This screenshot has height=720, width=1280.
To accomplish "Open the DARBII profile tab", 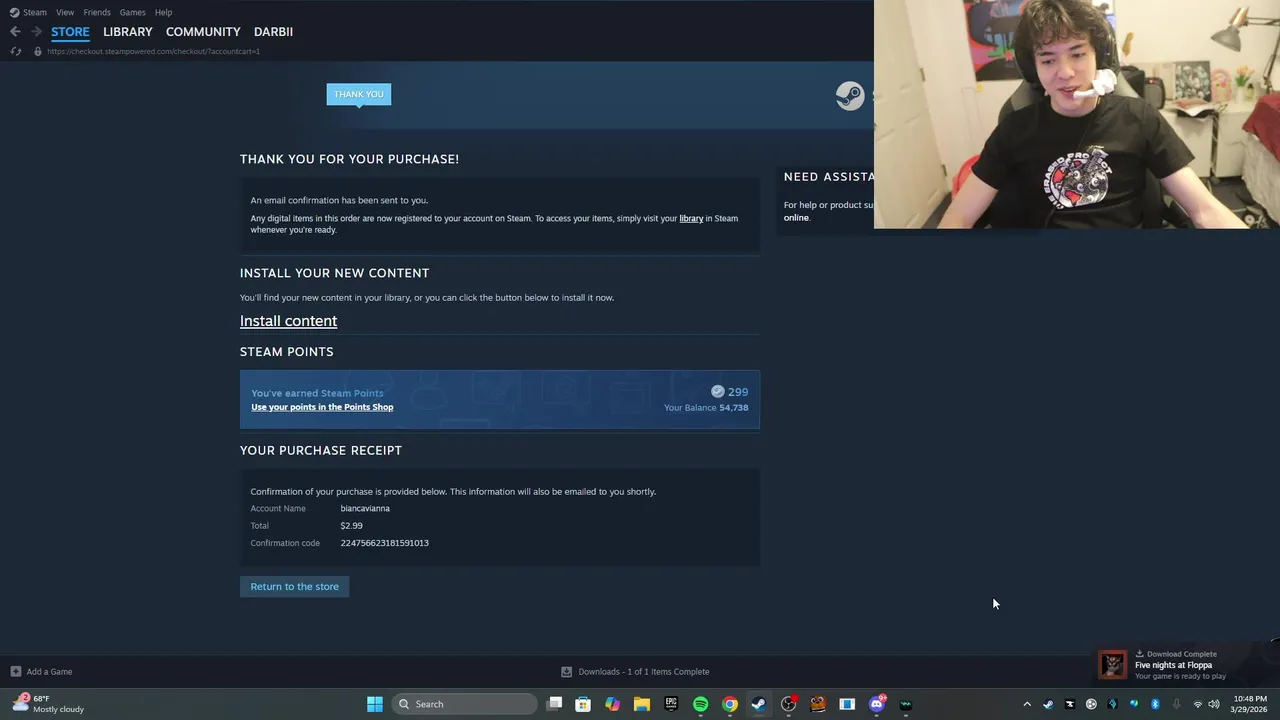I will tap(273, 32).
